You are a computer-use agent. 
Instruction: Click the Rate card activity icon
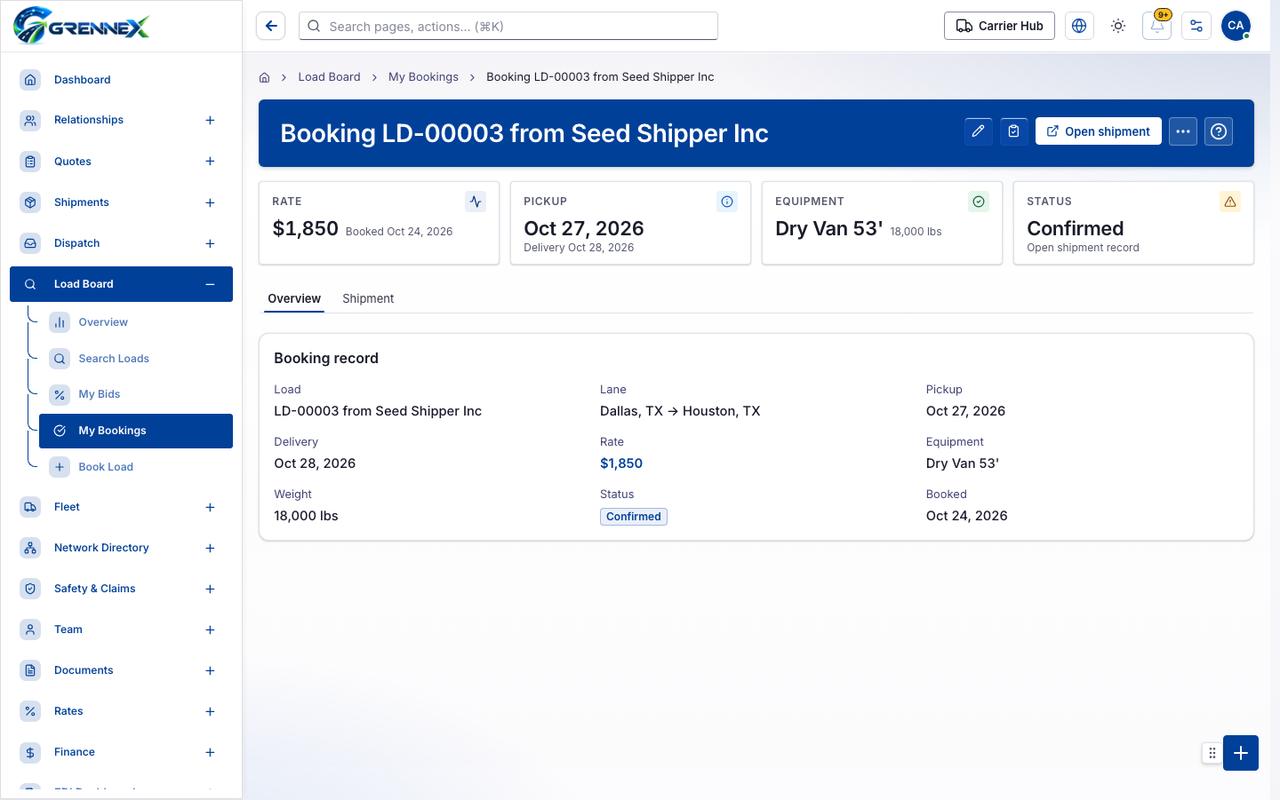(x=476, y=201)
